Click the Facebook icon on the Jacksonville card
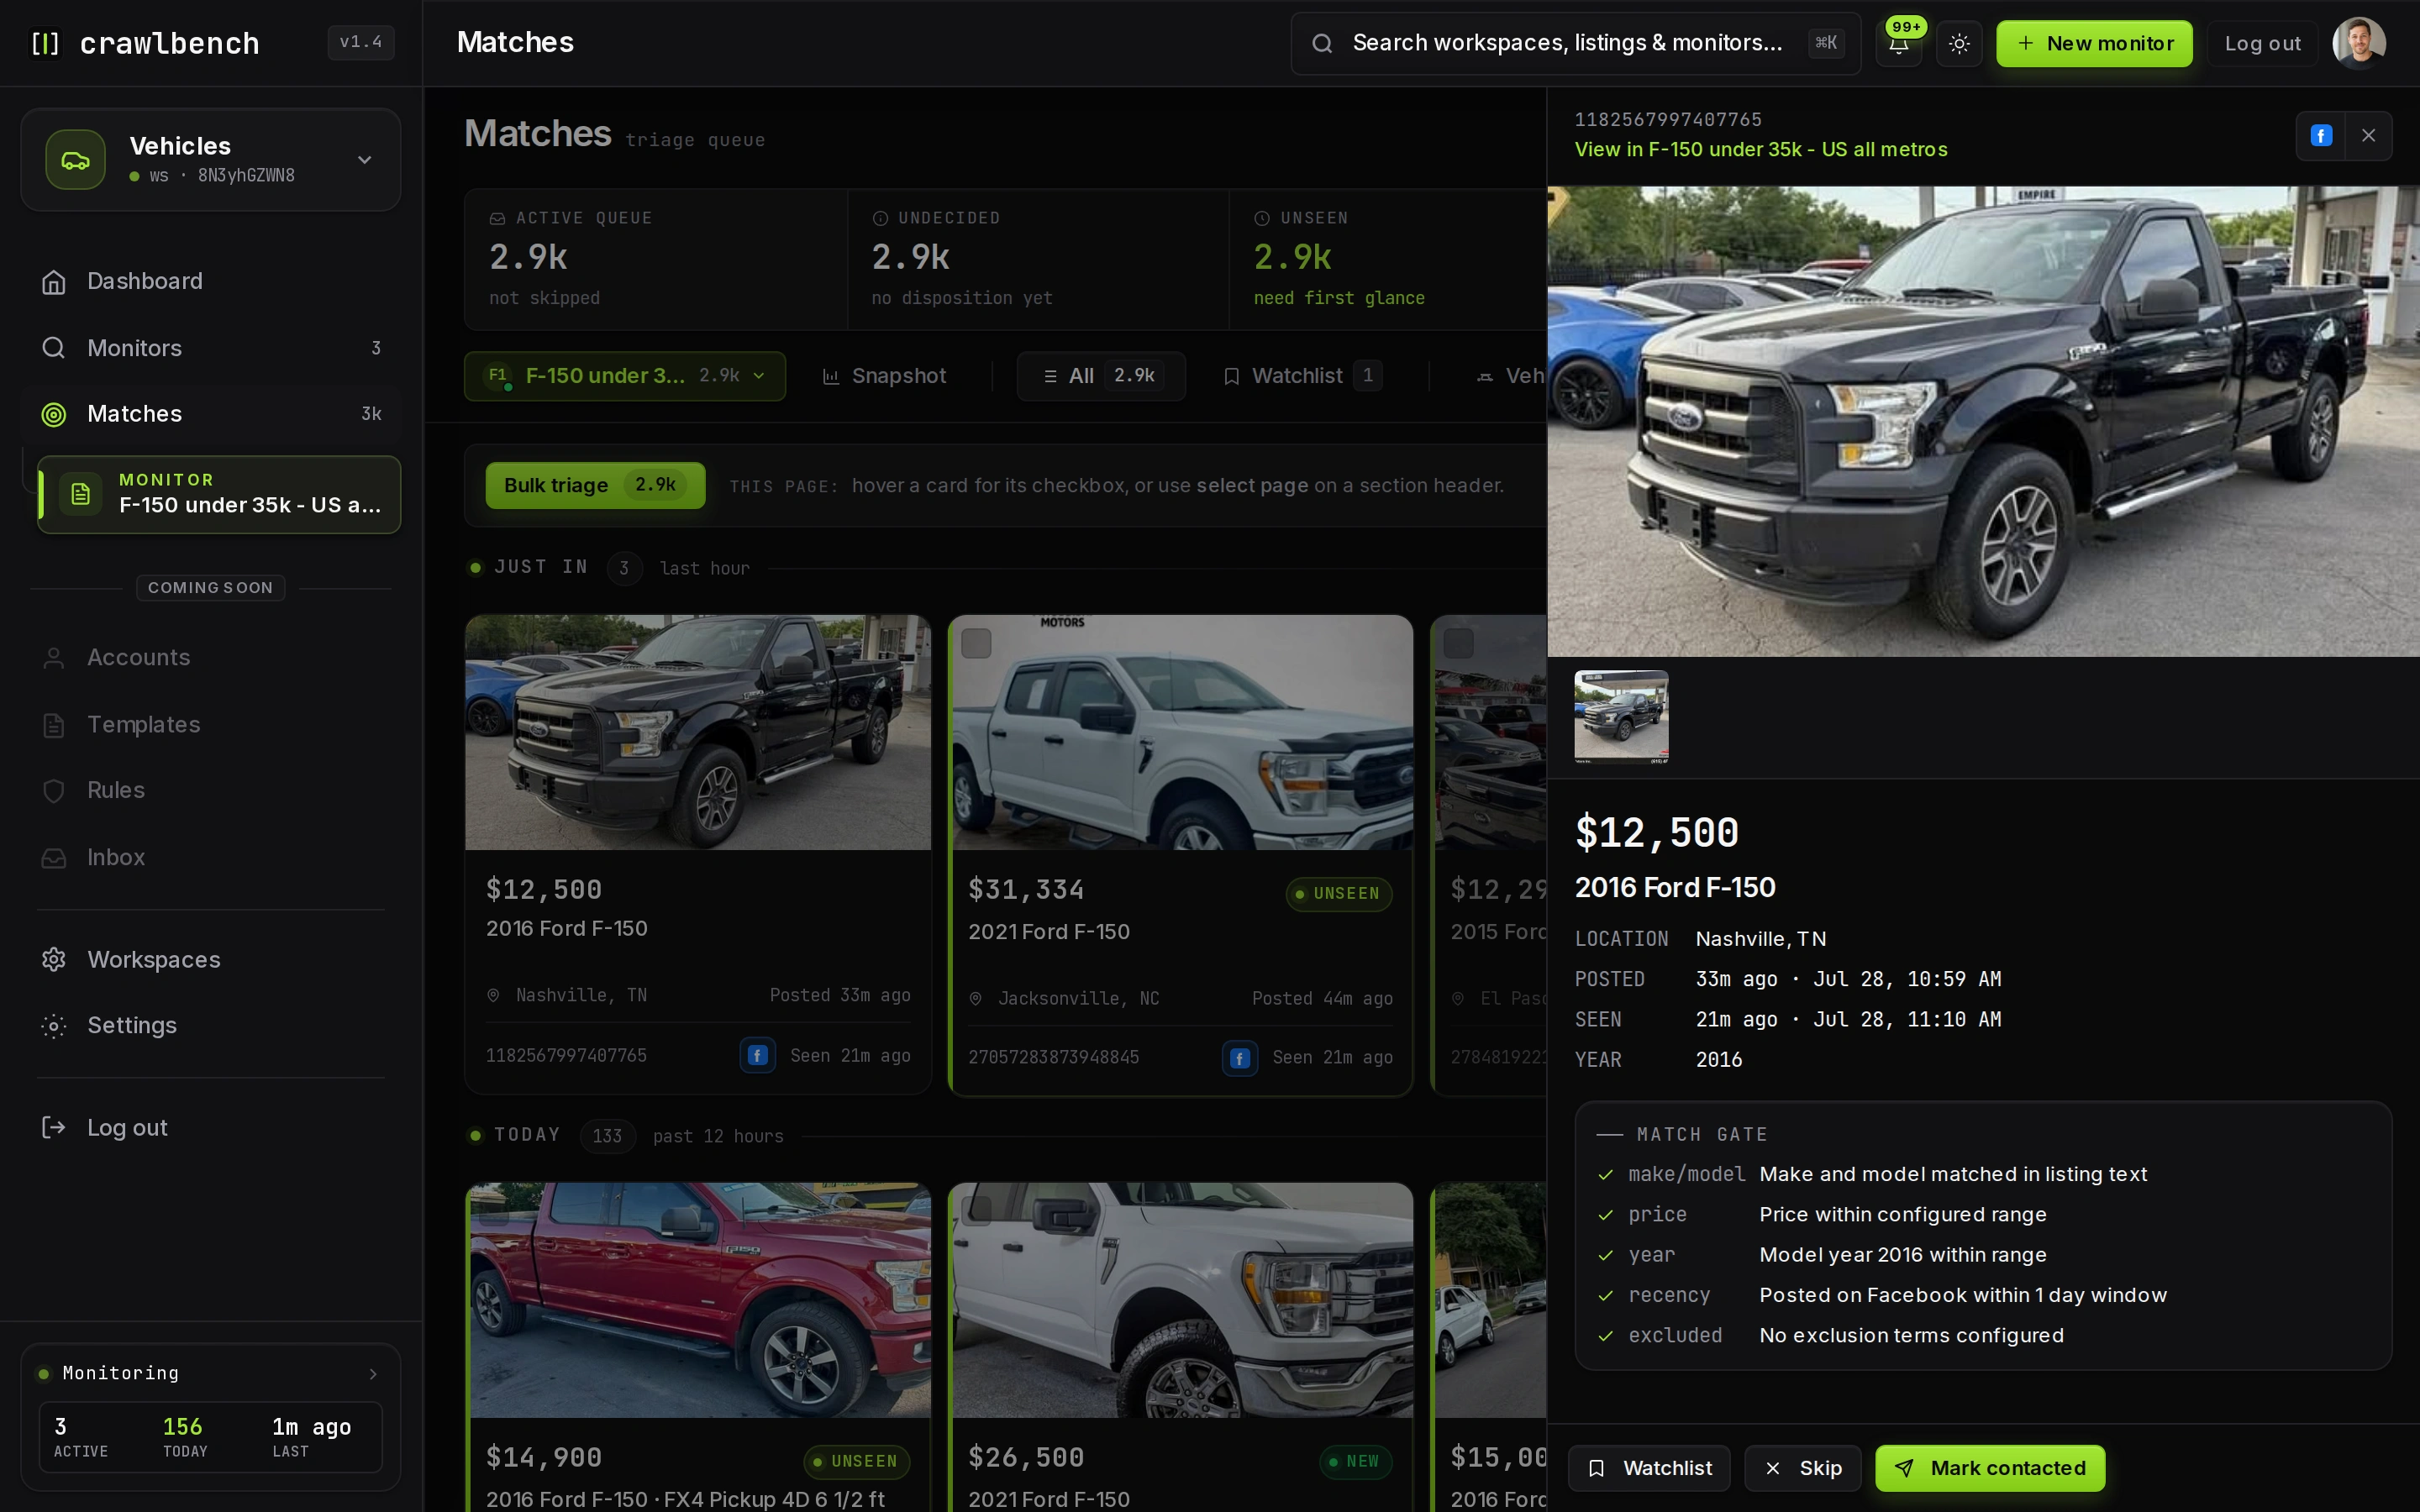 (1240, 1058)
